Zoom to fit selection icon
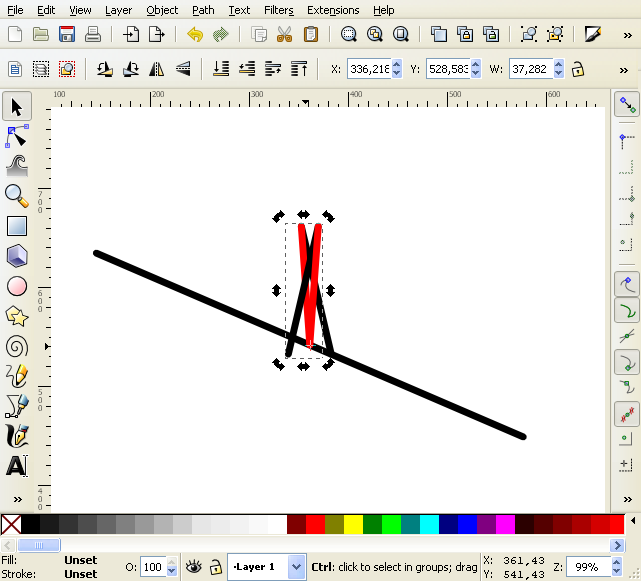The height and width of the screenshot is (581, 641). pos(349,34)
